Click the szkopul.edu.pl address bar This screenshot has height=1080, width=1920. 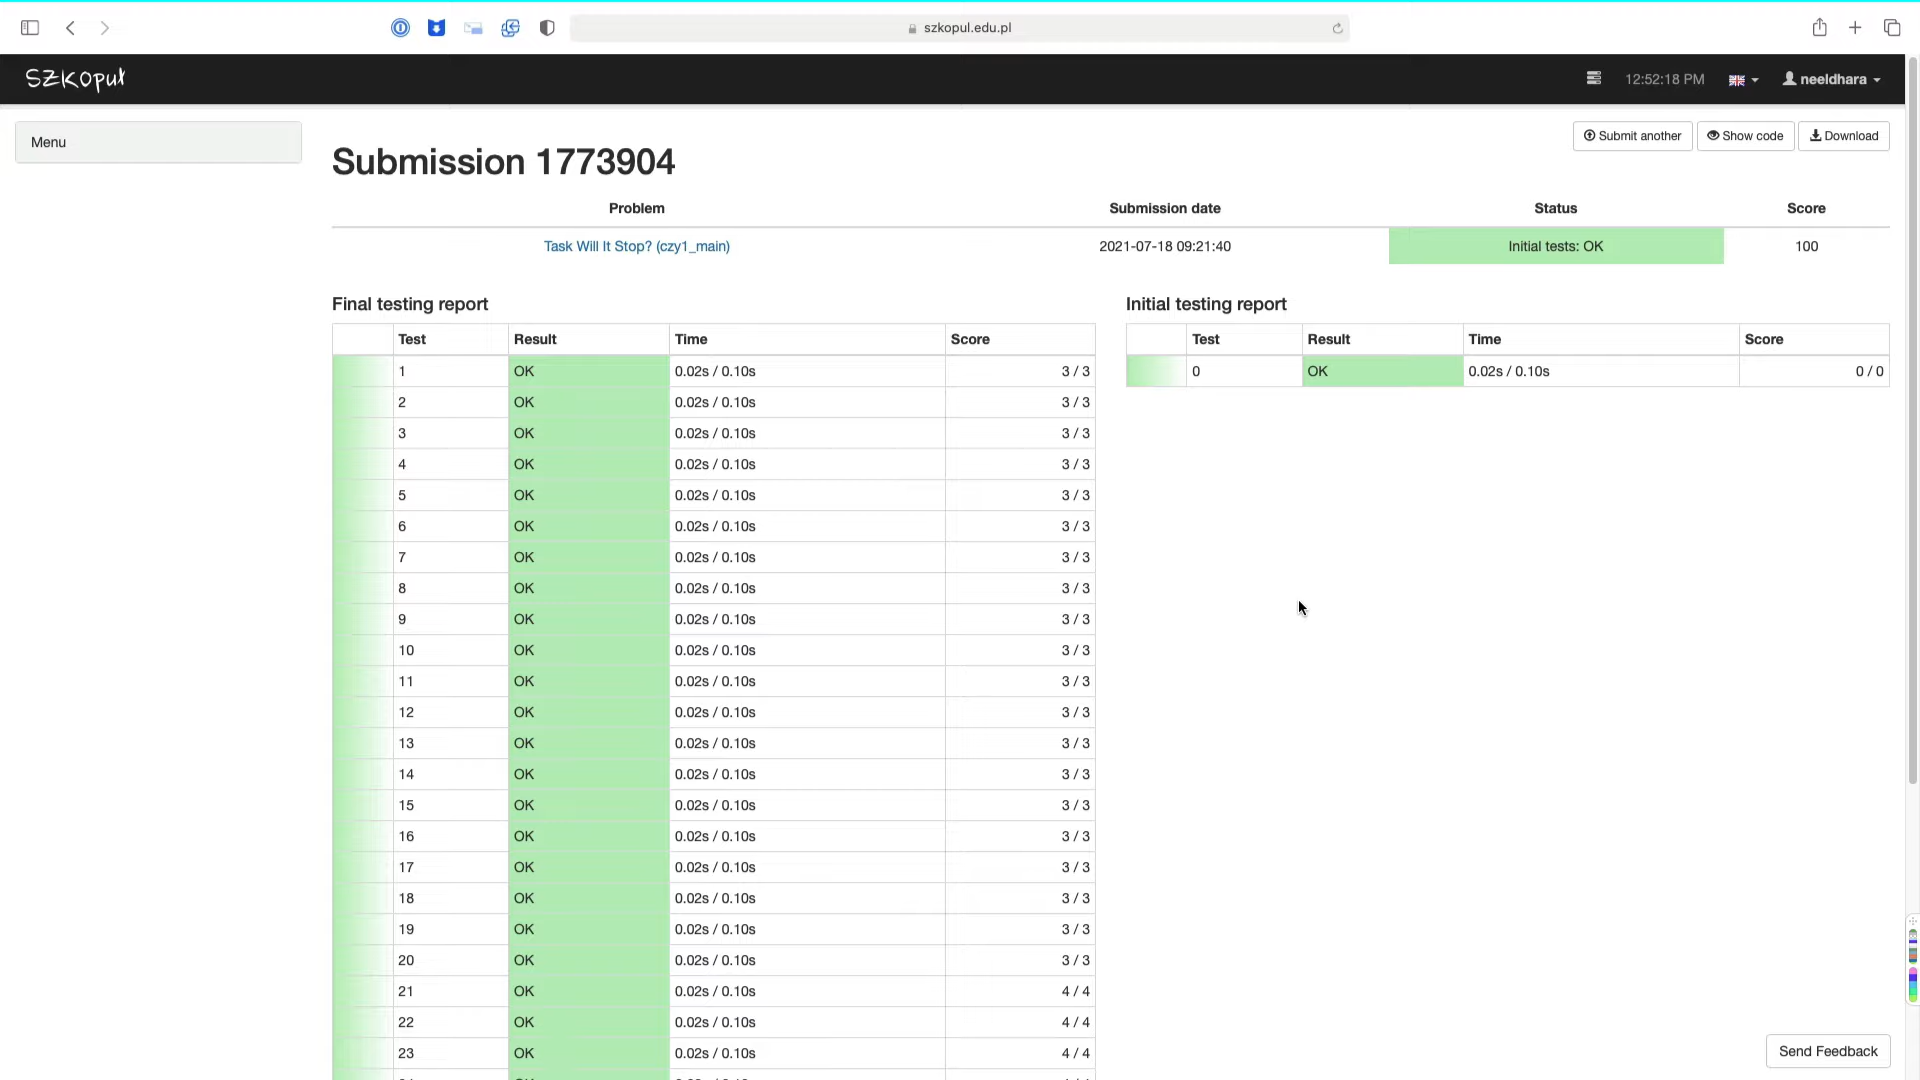coord(960,28)
